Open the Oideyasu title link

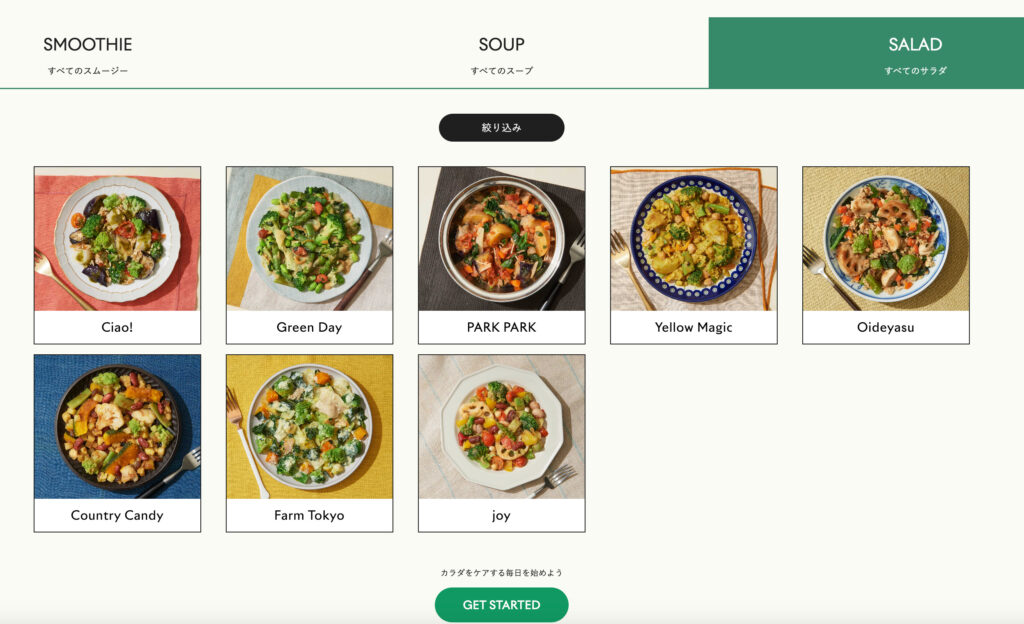[x=885, y=327]
